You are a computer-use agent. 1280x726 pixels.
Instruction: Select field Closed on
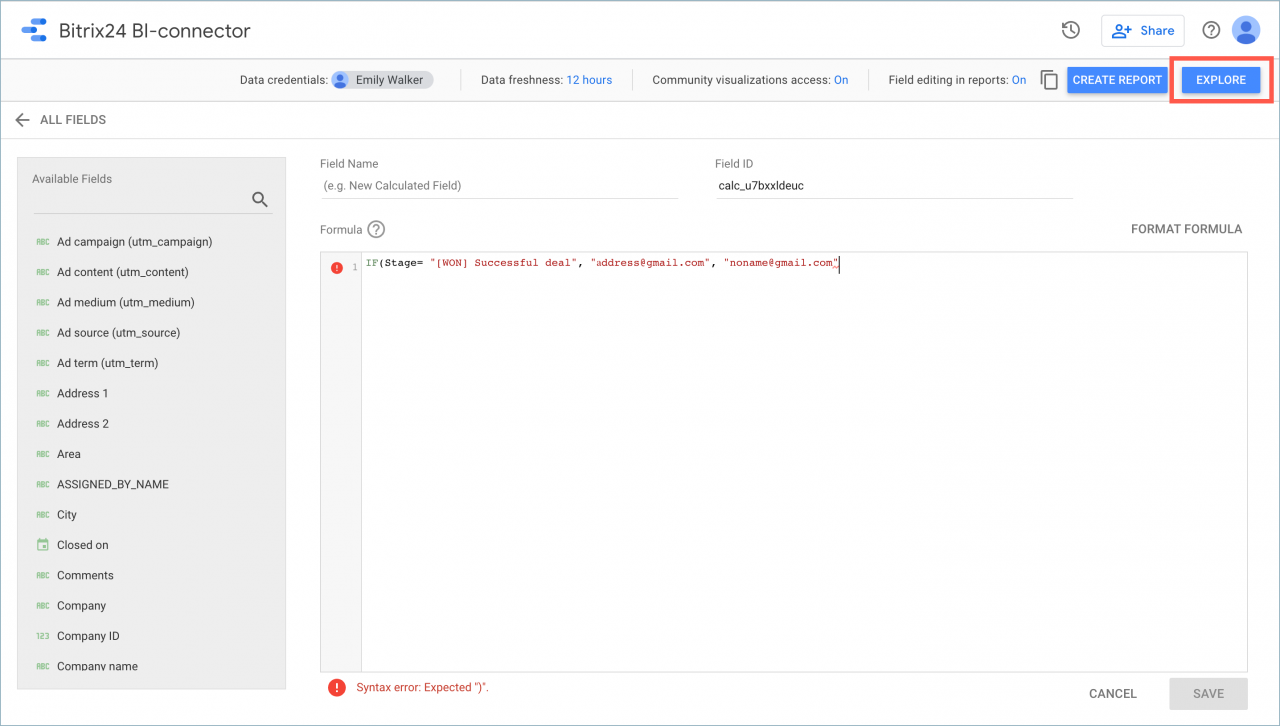[x=82, y=545]
